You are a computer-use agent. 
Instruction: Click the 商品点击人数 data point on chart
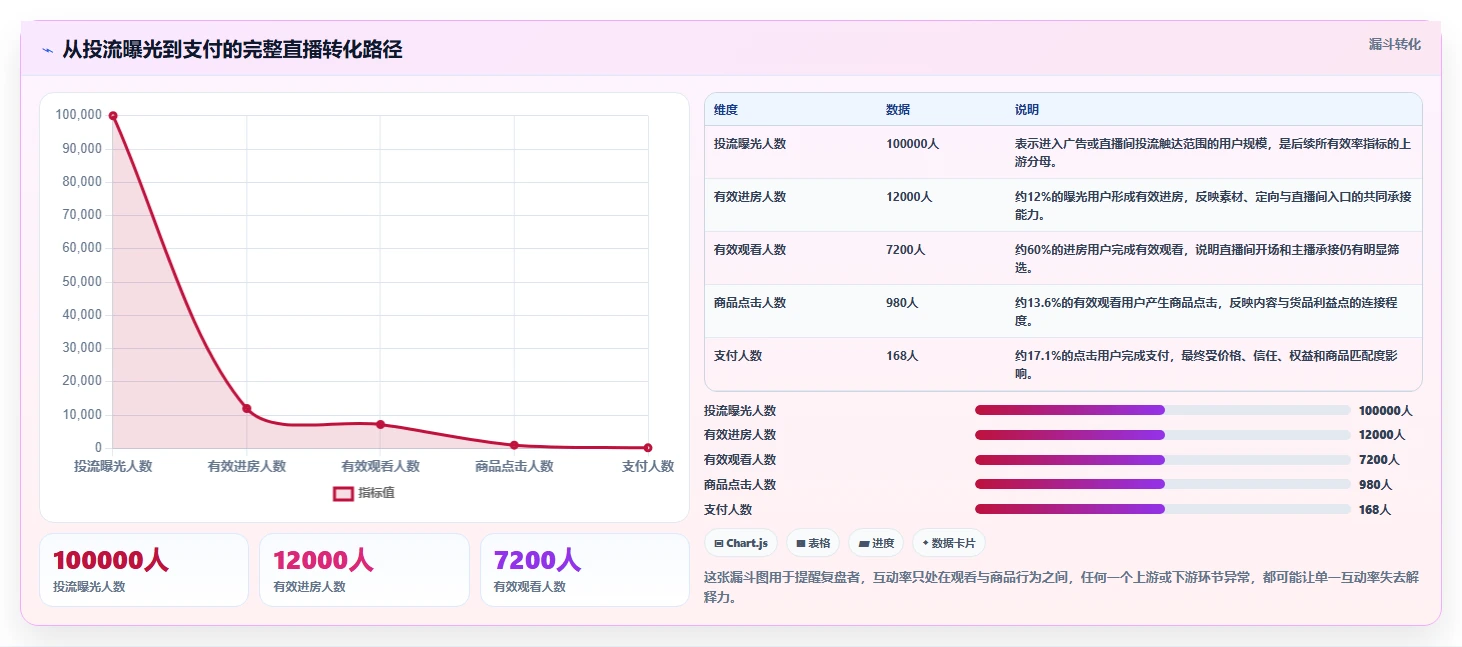[514, 445]
